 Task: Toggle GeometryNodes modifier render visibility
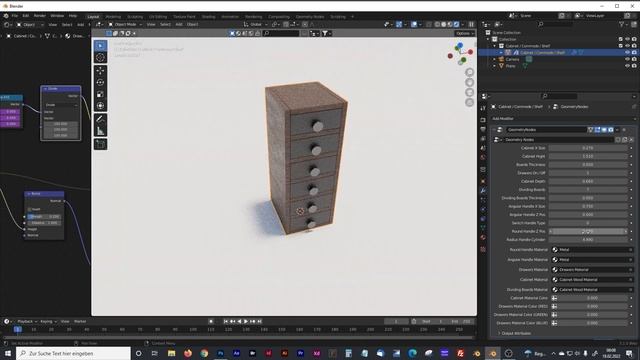[x=611, y=130]
